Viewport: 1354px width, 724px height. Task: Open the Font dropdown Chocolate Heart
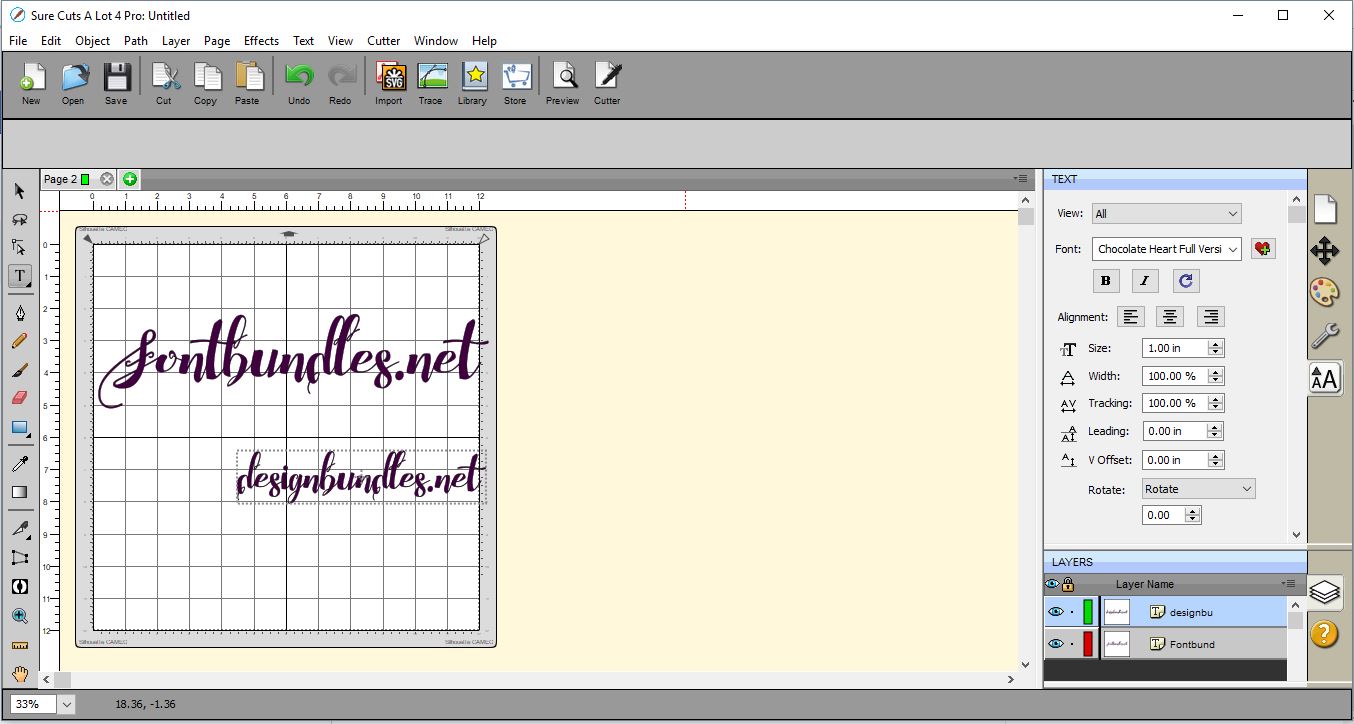pyautogui.click(x=1166, y=249)
